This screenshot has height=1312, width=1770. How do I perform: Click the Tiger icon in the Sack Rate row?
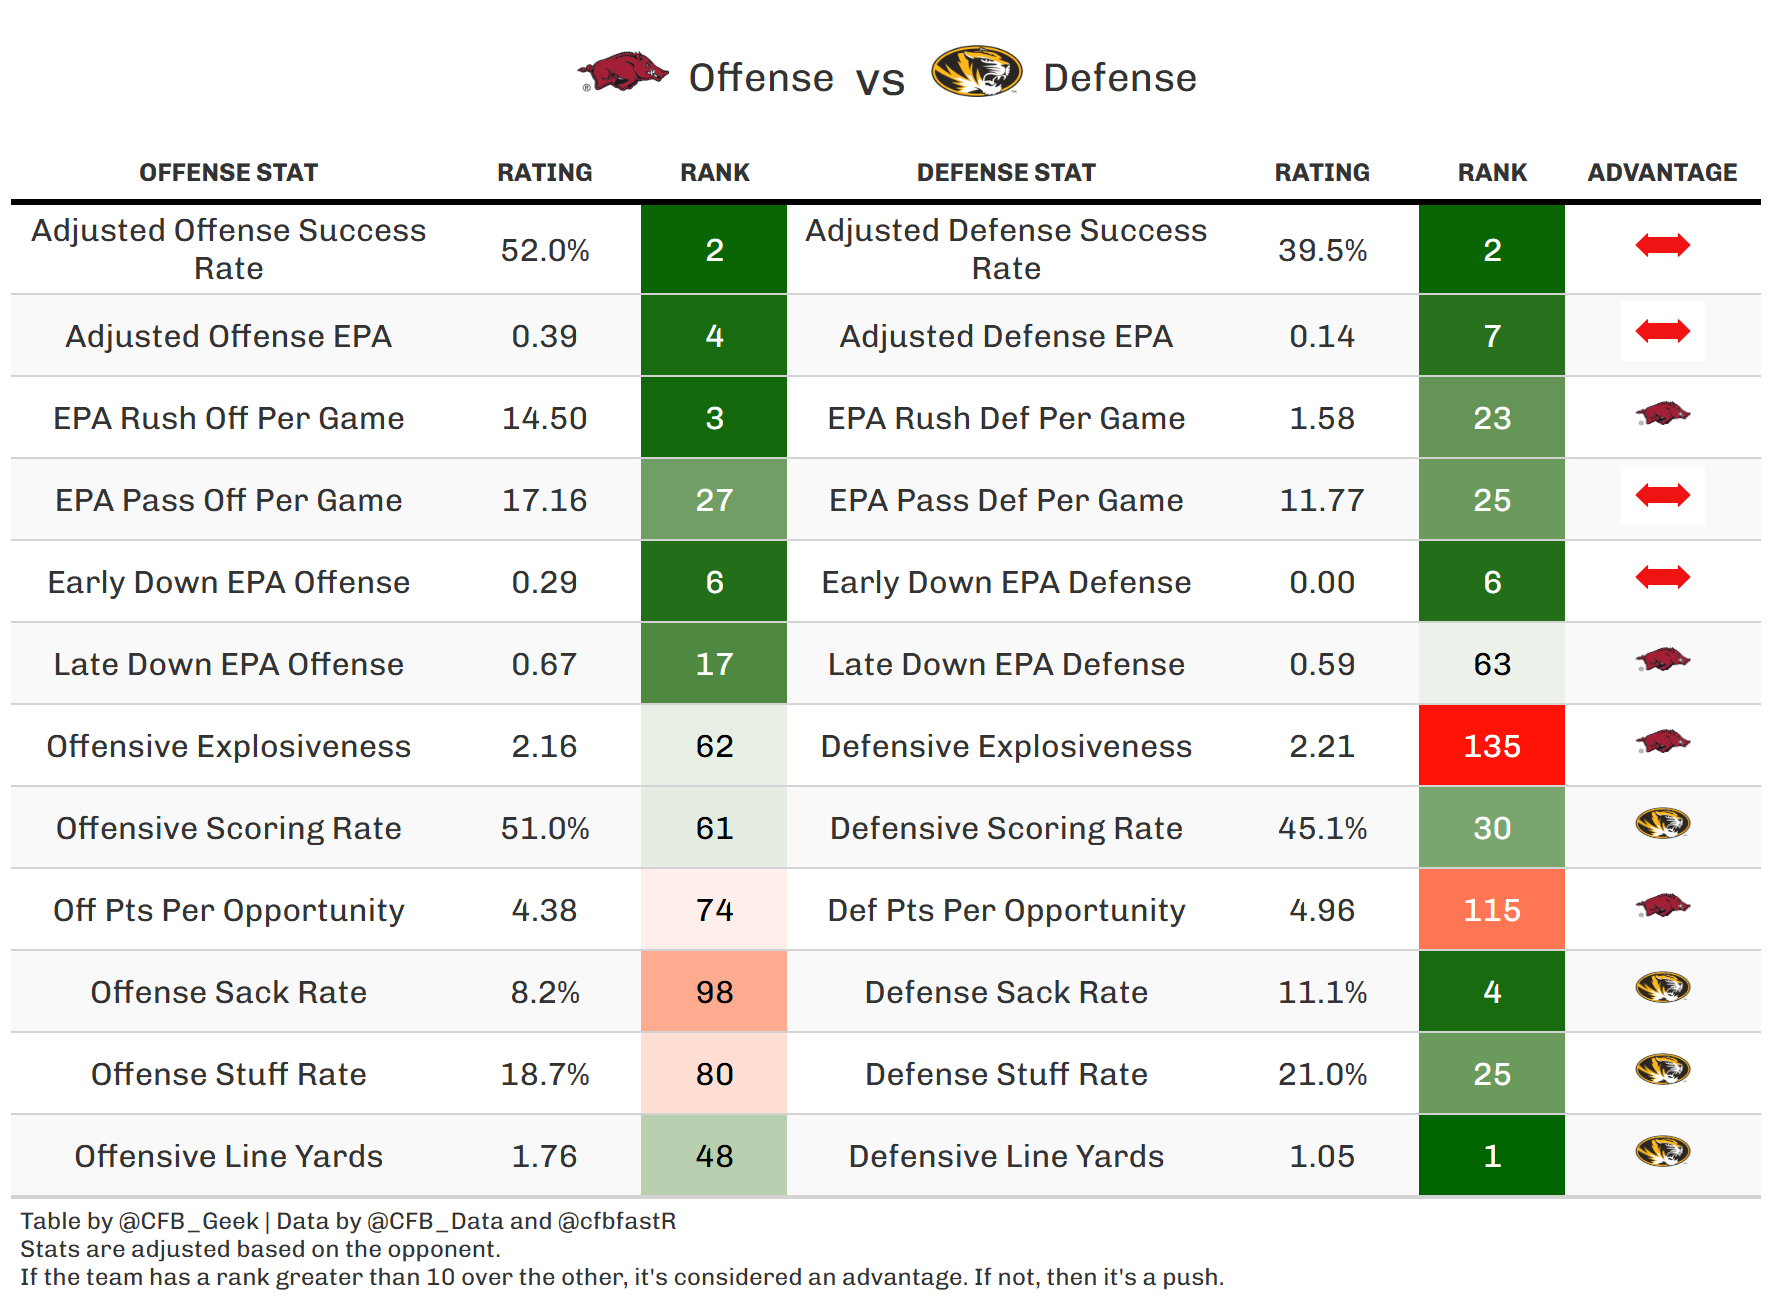(1662, 988)
